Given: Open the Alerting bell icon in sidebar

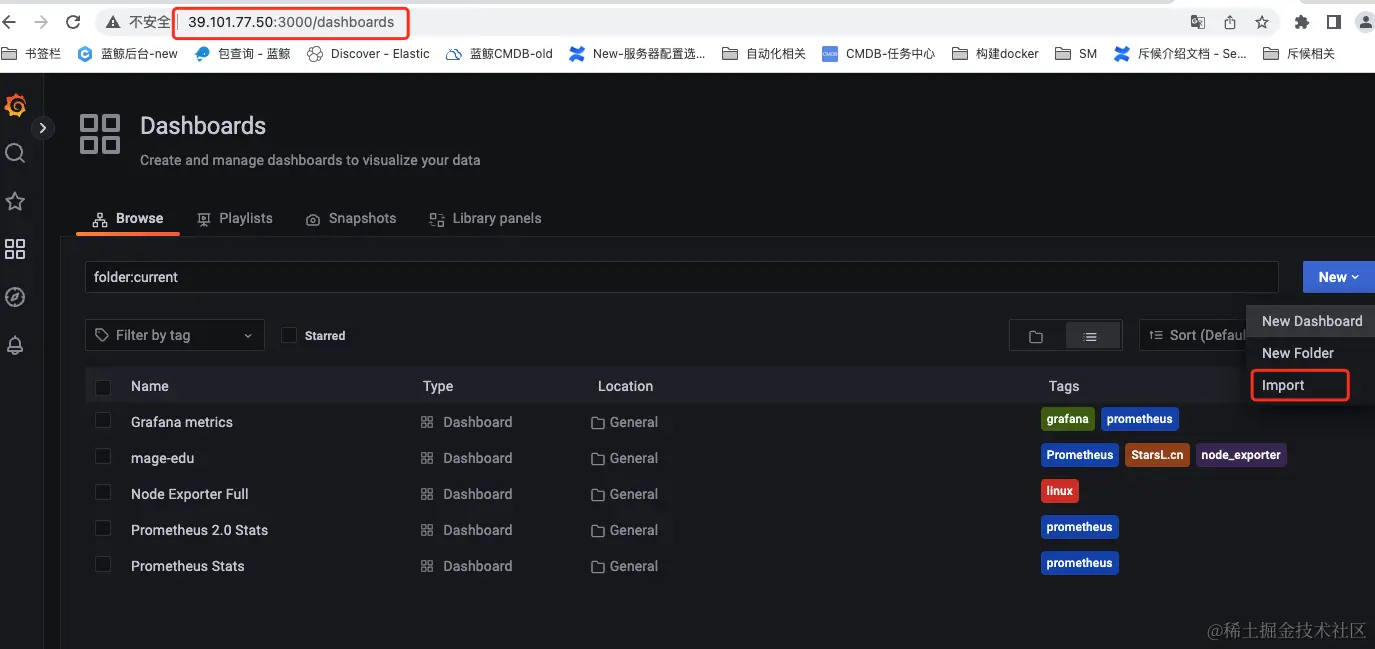Looking at the screenshot, I should (15, 345).
